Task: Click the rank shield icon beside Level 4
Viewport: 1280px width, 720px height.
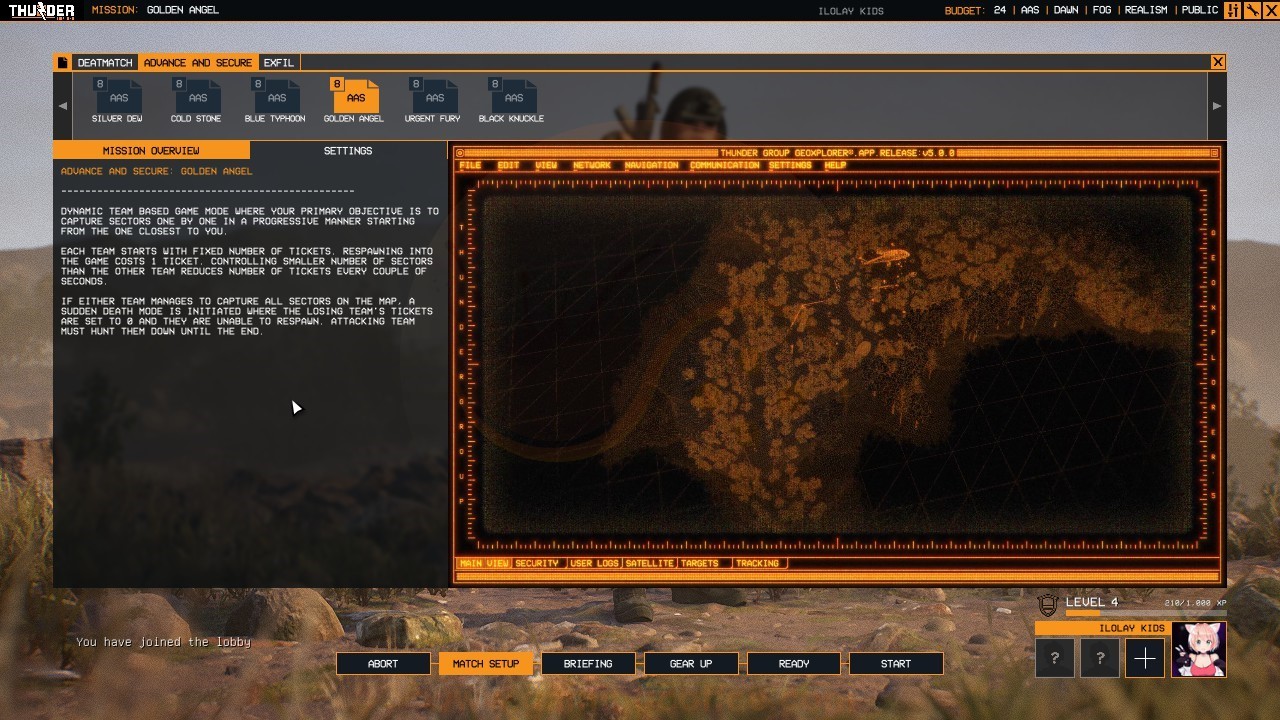Action: (x=1047, y=605)
